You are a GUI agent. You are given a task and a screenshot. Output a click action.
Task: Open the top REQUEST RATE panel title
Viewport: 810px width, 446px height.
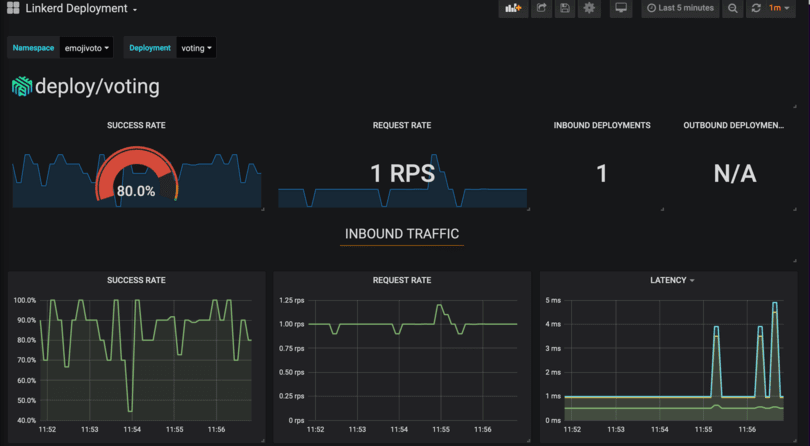402,125
